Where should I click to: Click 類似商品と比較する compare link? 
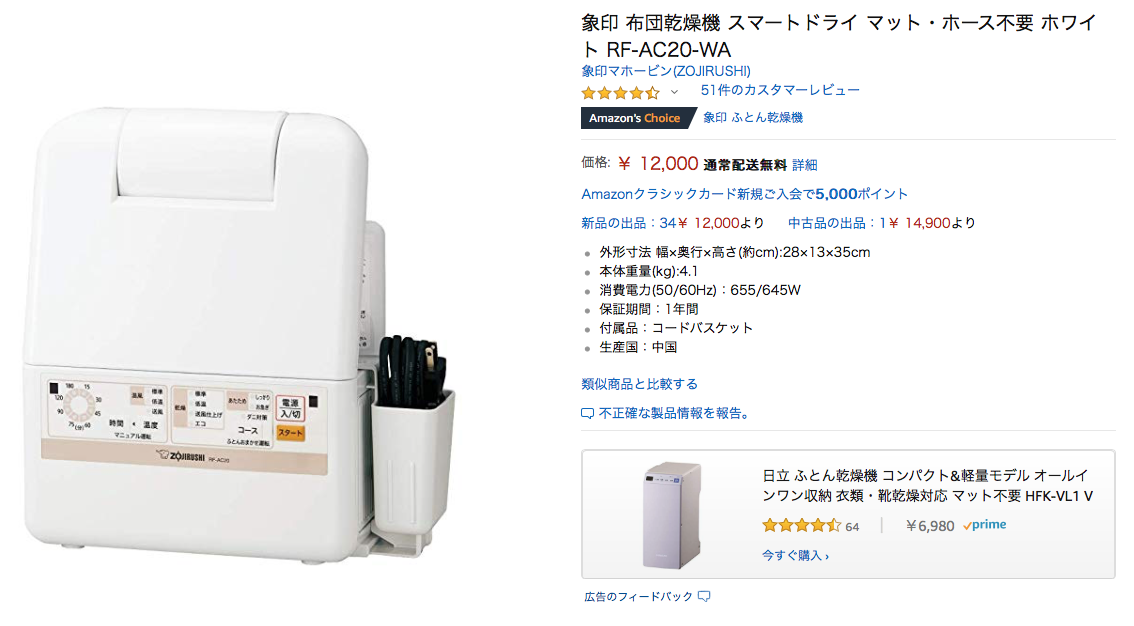639,384
